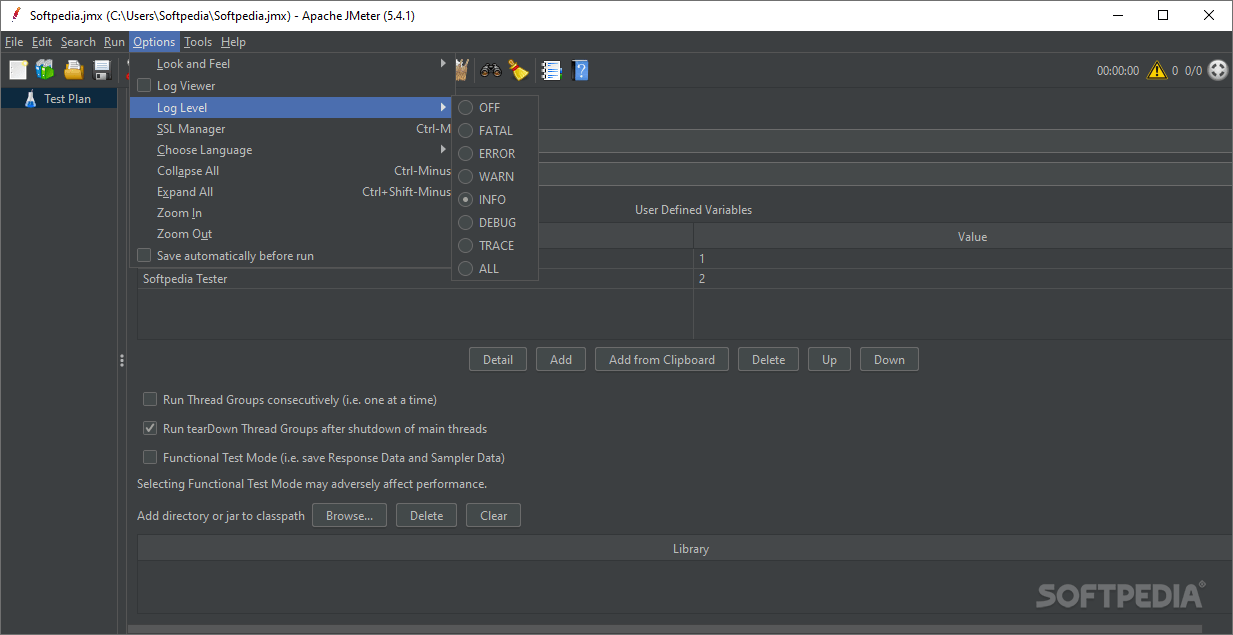This screenshot has height=635, width=1233.
Task: Open the File menu
Action: click(x=14, y=42)
